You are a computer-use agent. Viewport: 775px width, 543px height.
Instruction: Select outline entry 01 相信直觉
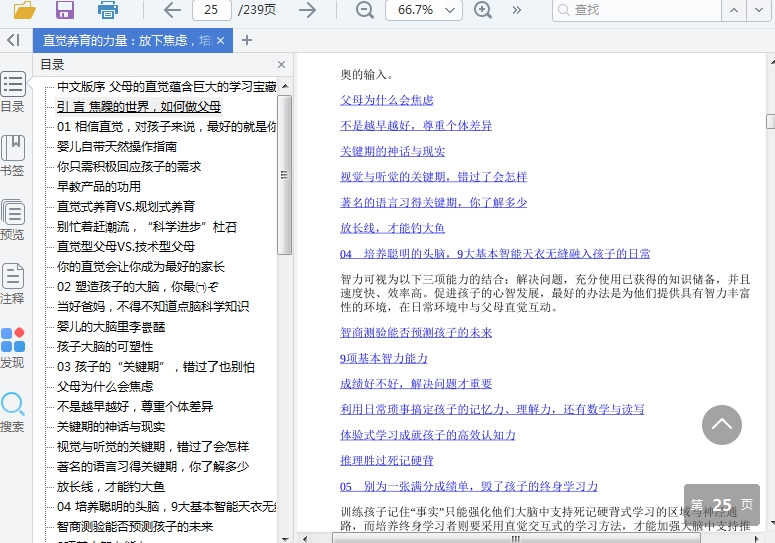167,127
